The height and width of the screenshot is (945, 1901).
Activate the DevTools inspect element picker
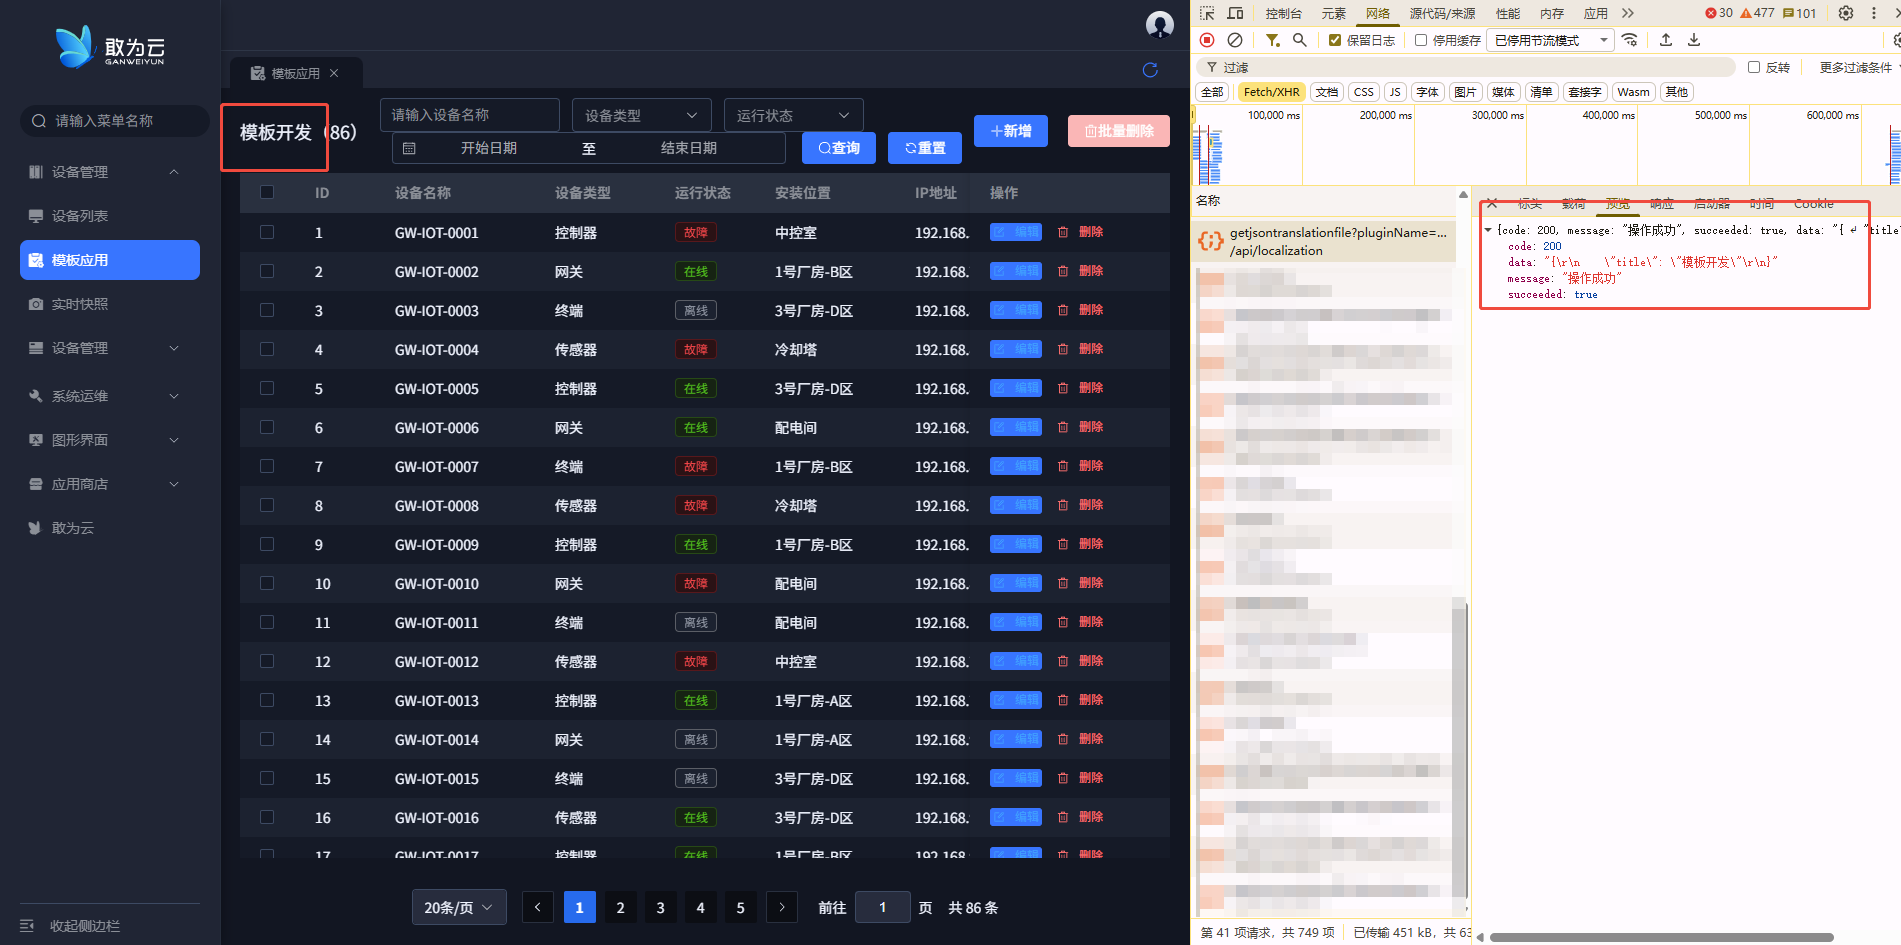pos(1207,13)
